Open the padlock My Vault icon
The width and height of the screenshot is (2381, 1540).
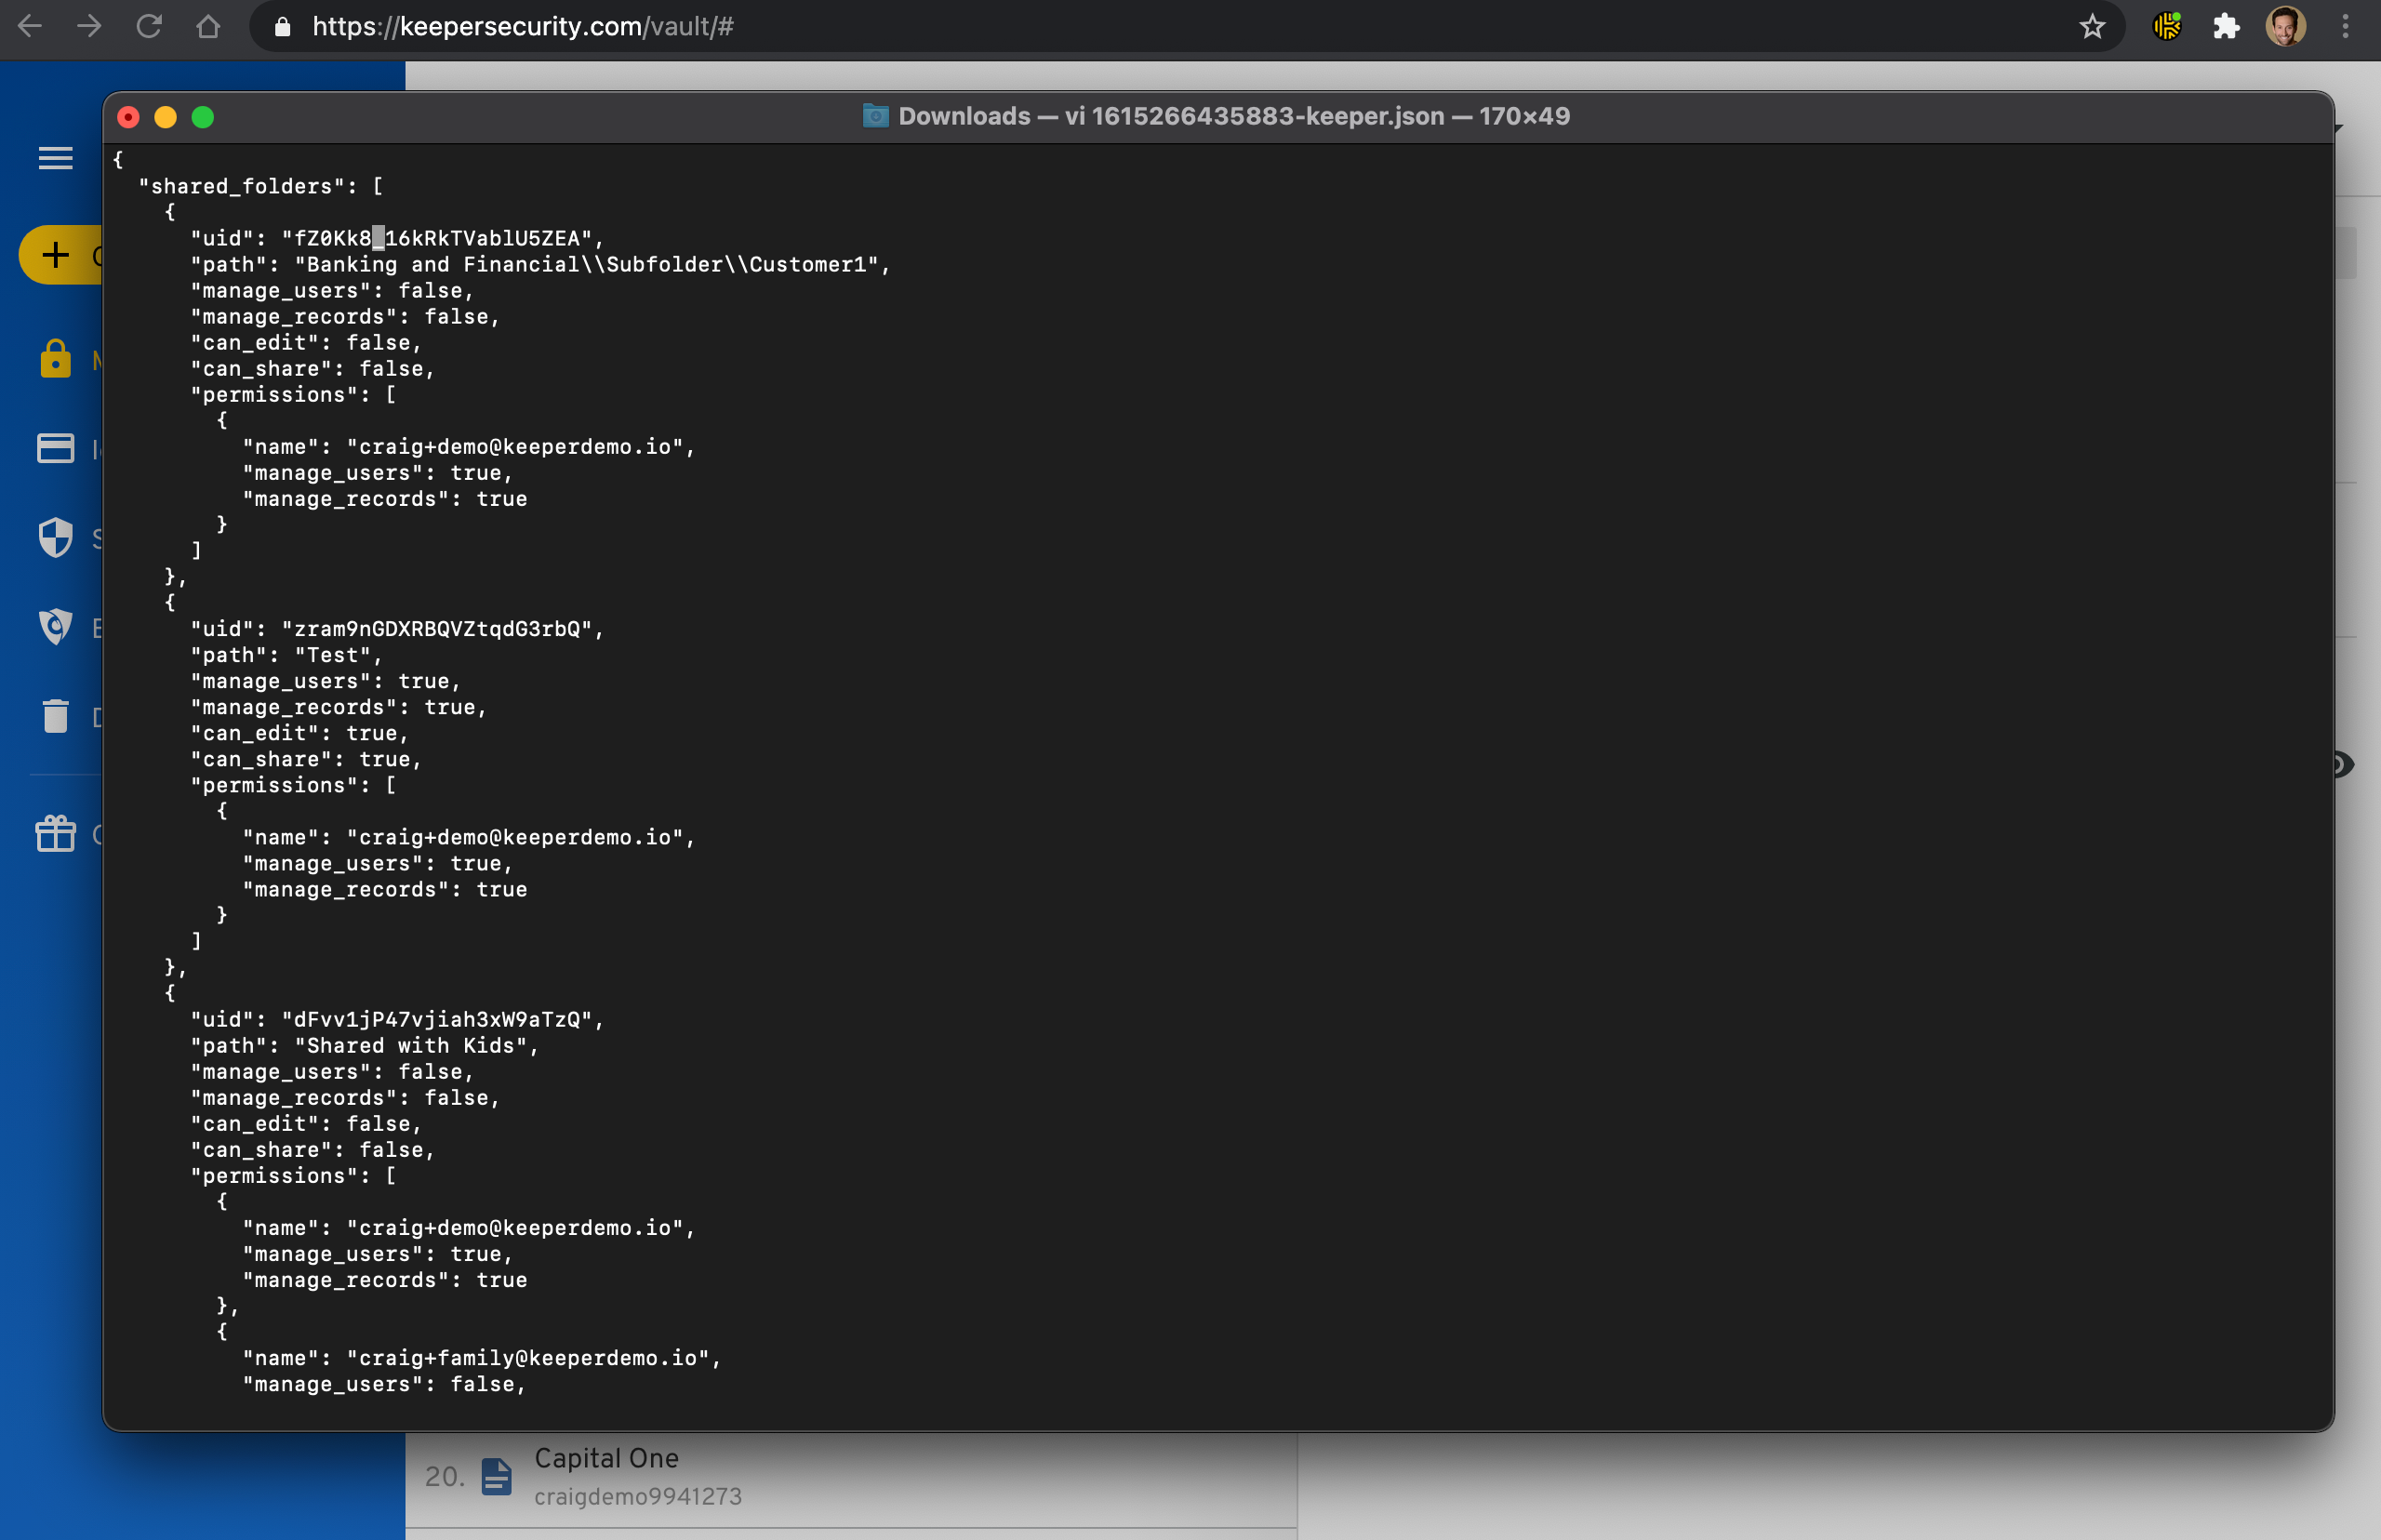(55, 358)
